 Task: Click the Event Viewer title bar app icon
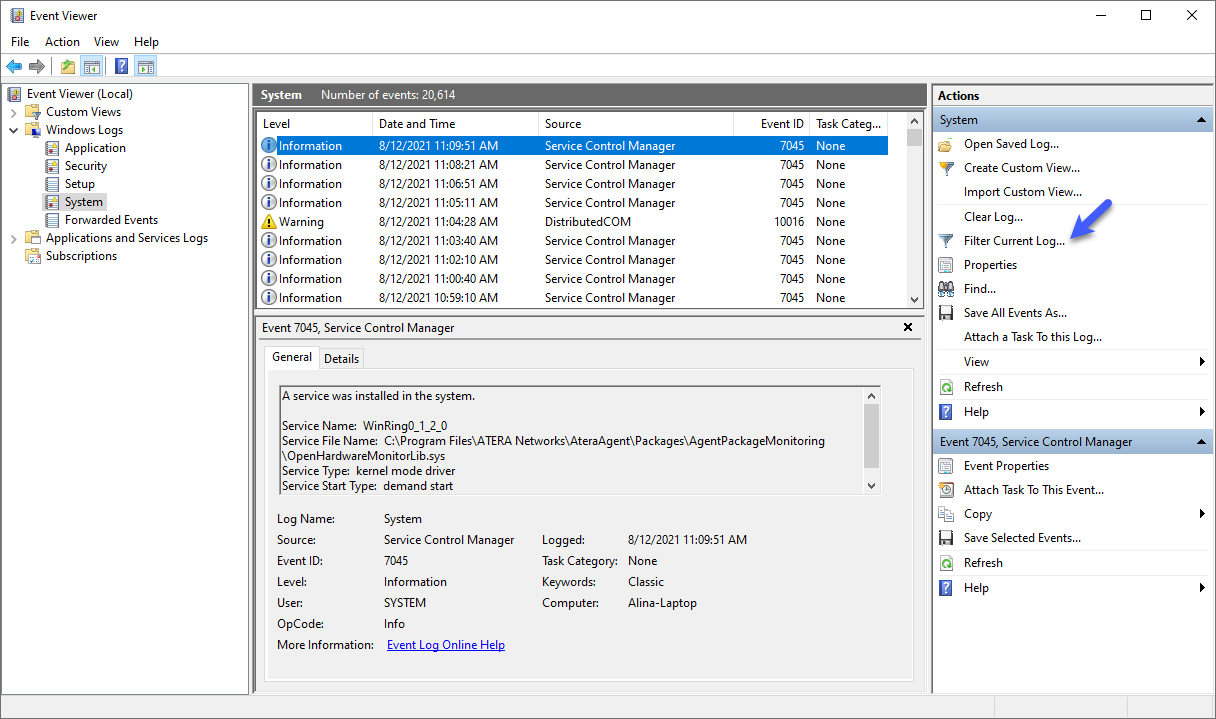tap(16, 15)
